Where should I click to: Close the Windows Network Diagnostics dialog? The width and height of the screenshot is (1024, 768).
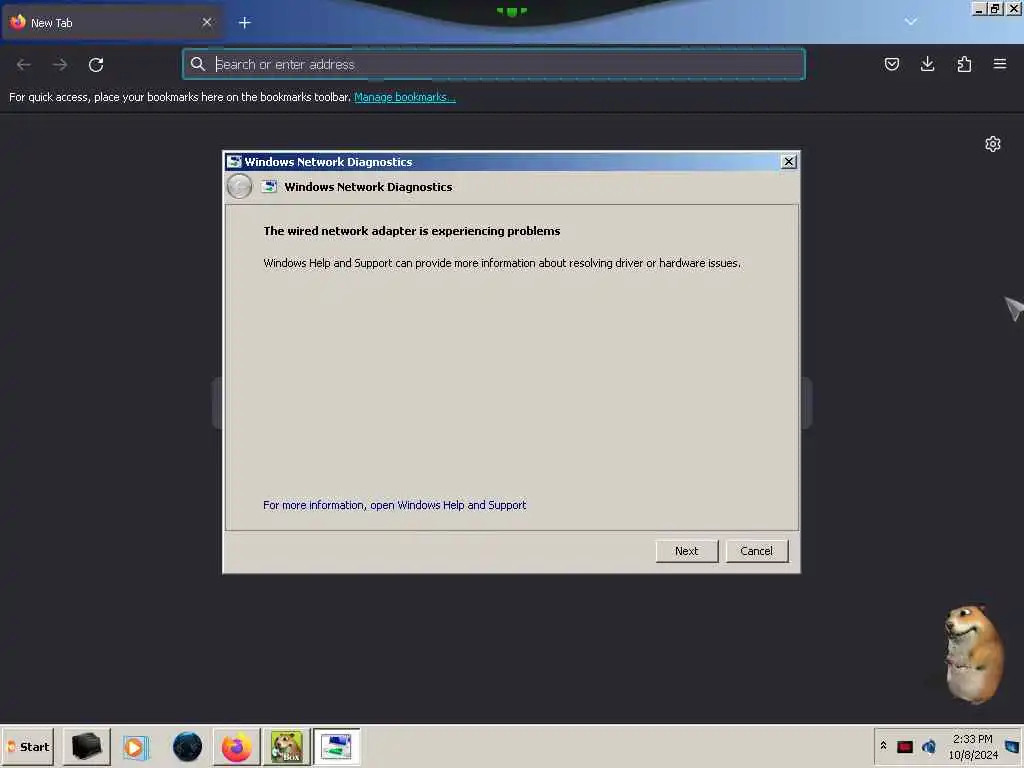[x=788, y=161]
